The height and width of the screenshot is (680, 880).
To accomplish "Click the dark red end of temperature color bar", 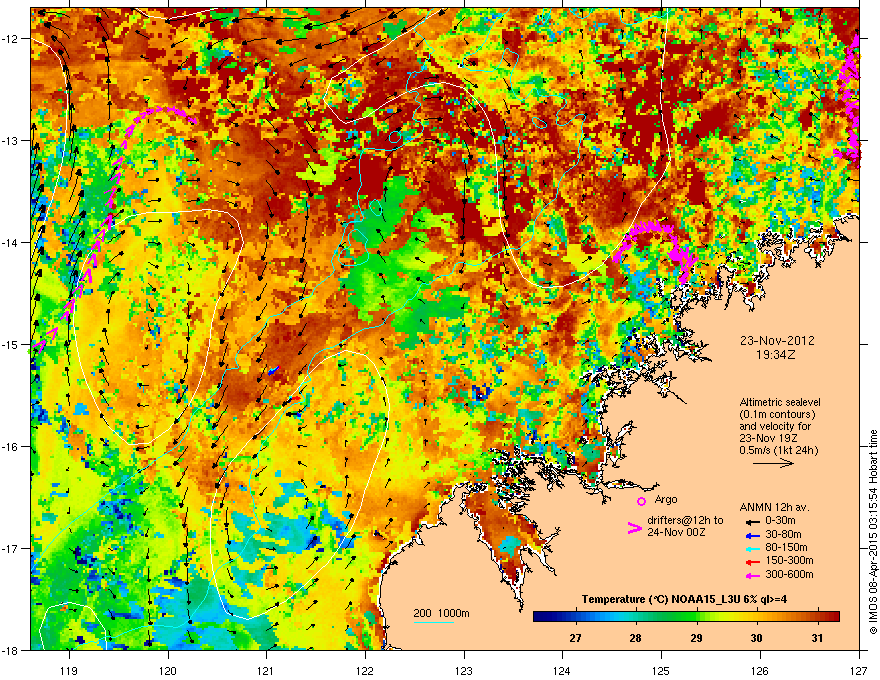I will [x=835, y=616].
